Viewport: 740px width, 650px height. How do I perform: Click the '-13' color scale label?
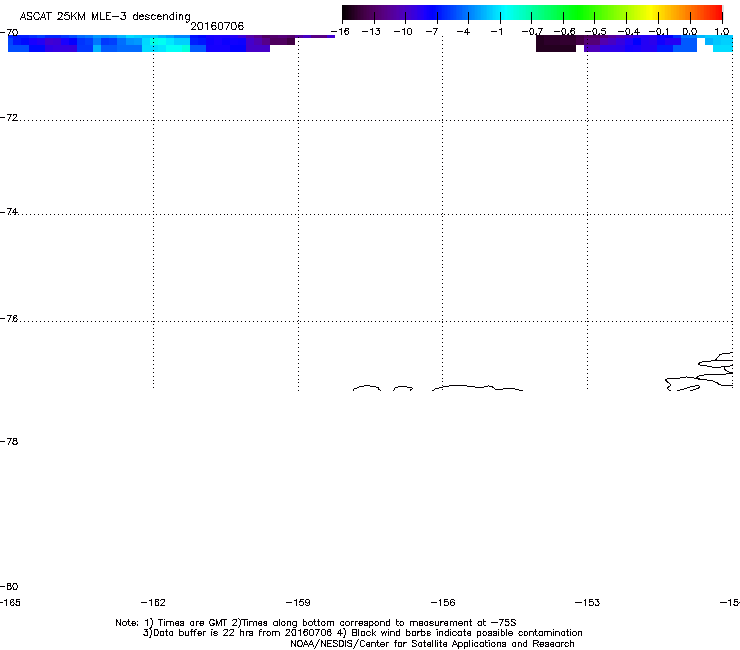tap(371, 32)
